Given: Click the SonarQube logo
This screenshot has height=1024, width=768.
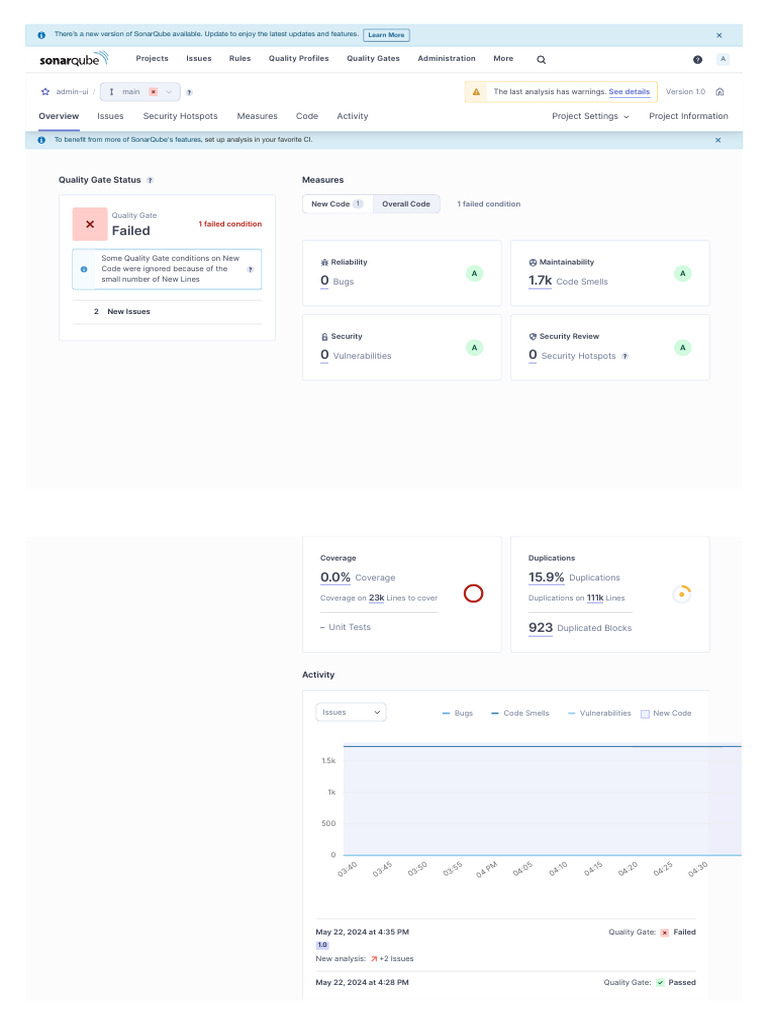Looking at the screenshot, I should [x=74, y=59].
